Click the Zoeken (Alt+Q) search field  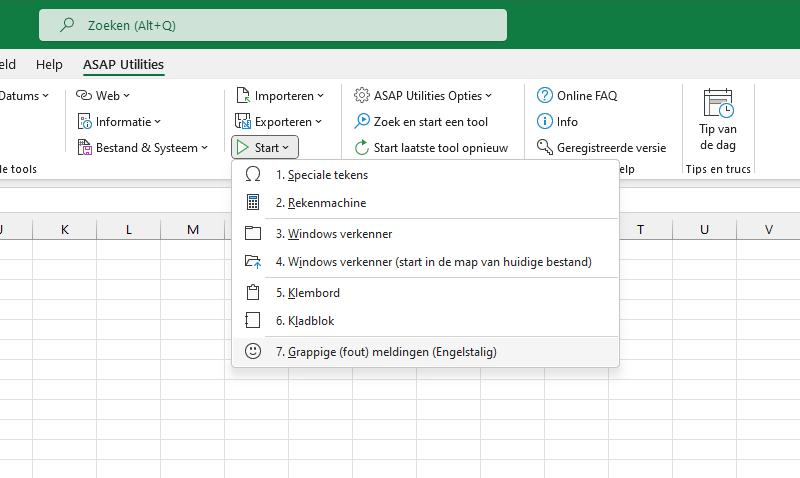pos(273,24)
